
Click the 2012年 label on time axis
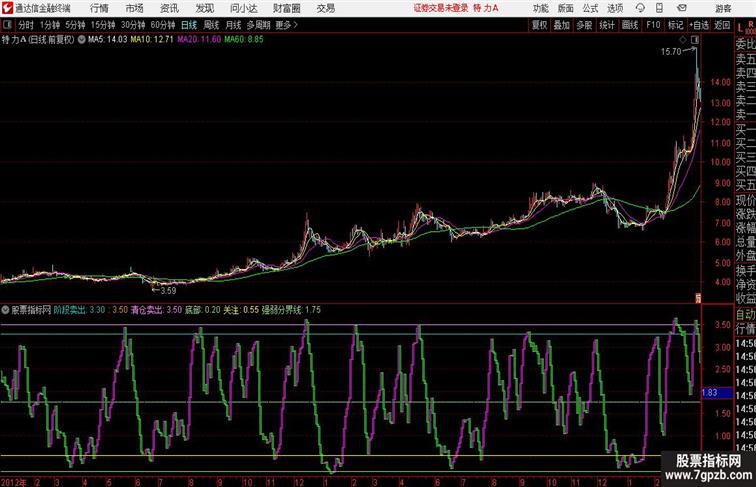tap(13, 482)
